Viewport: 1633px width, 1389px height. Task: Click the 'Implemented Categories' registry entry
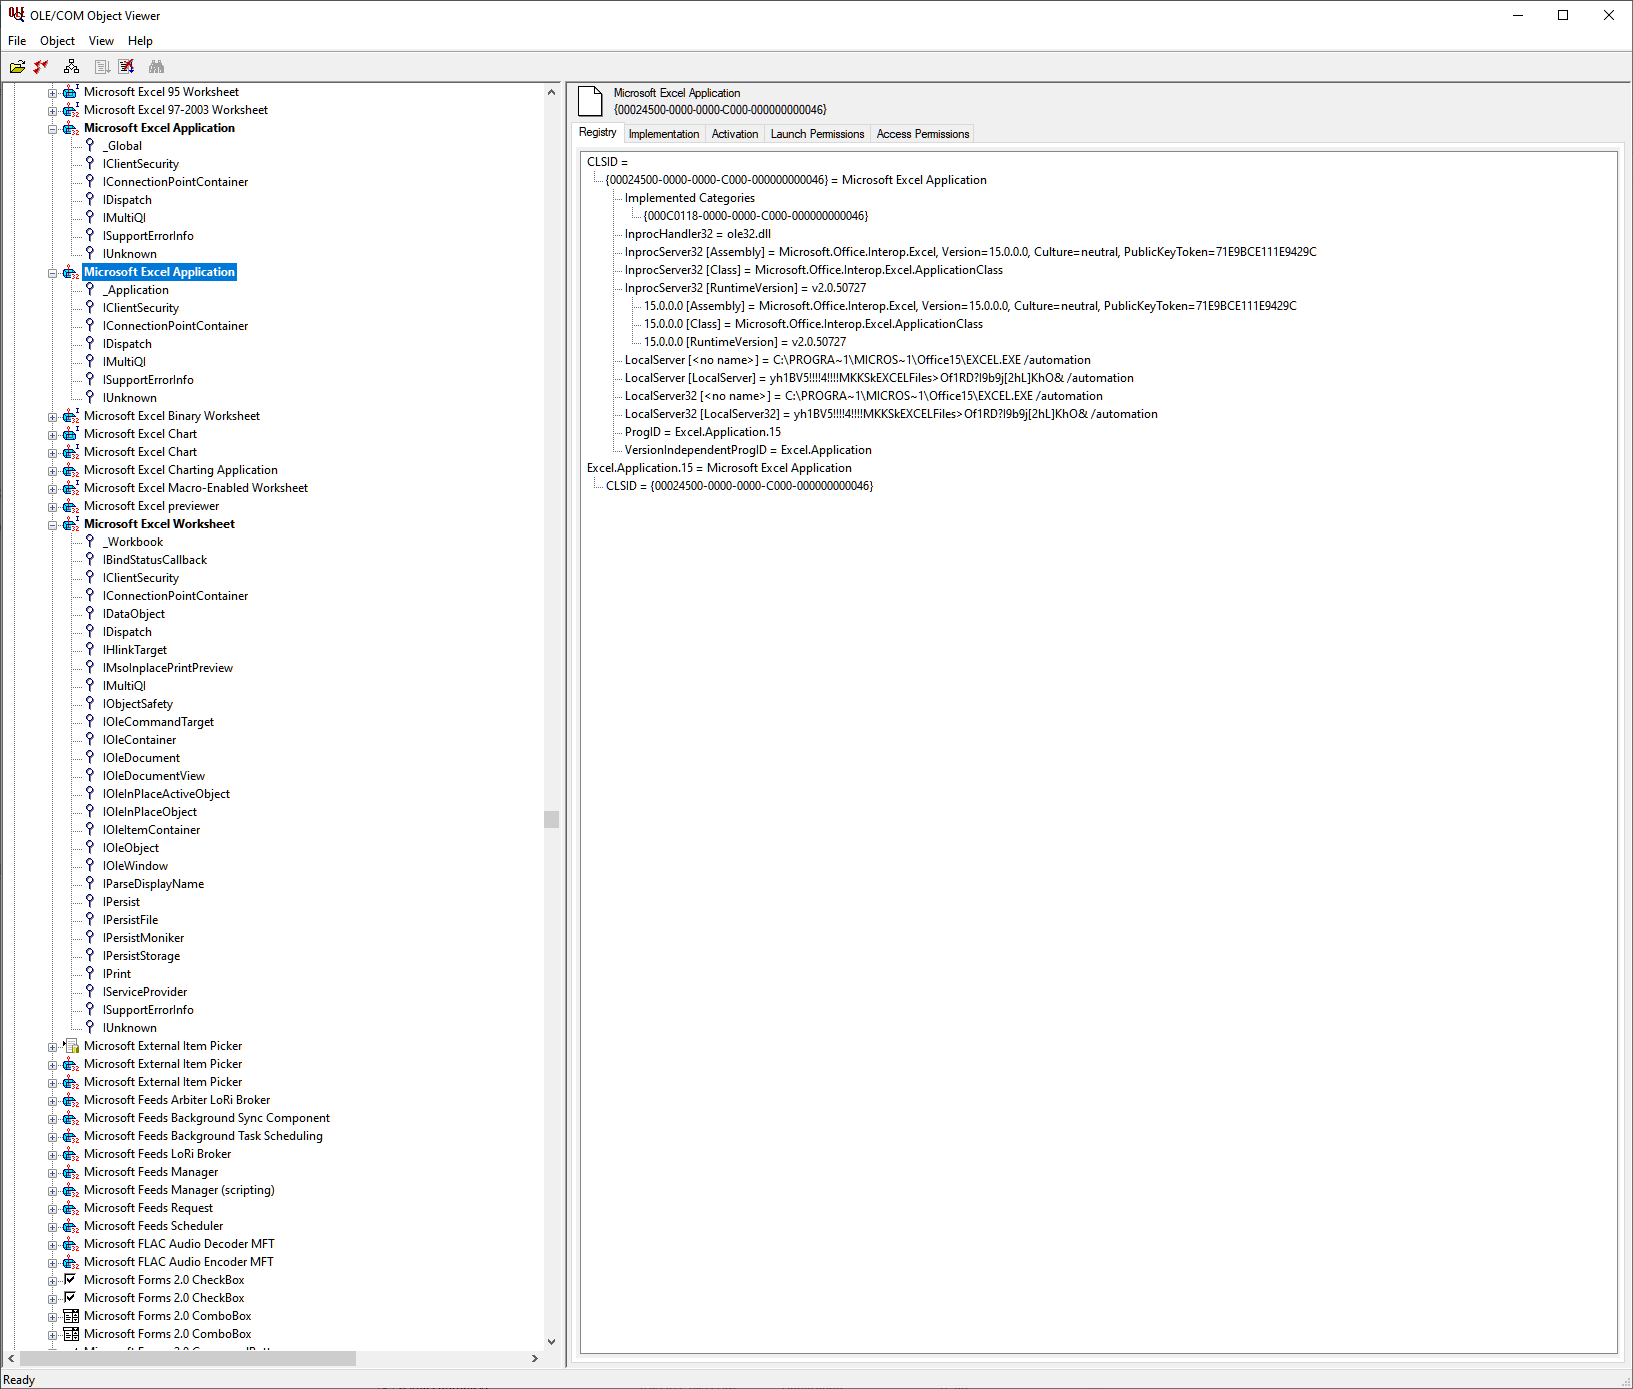click(x=690, y=198)
